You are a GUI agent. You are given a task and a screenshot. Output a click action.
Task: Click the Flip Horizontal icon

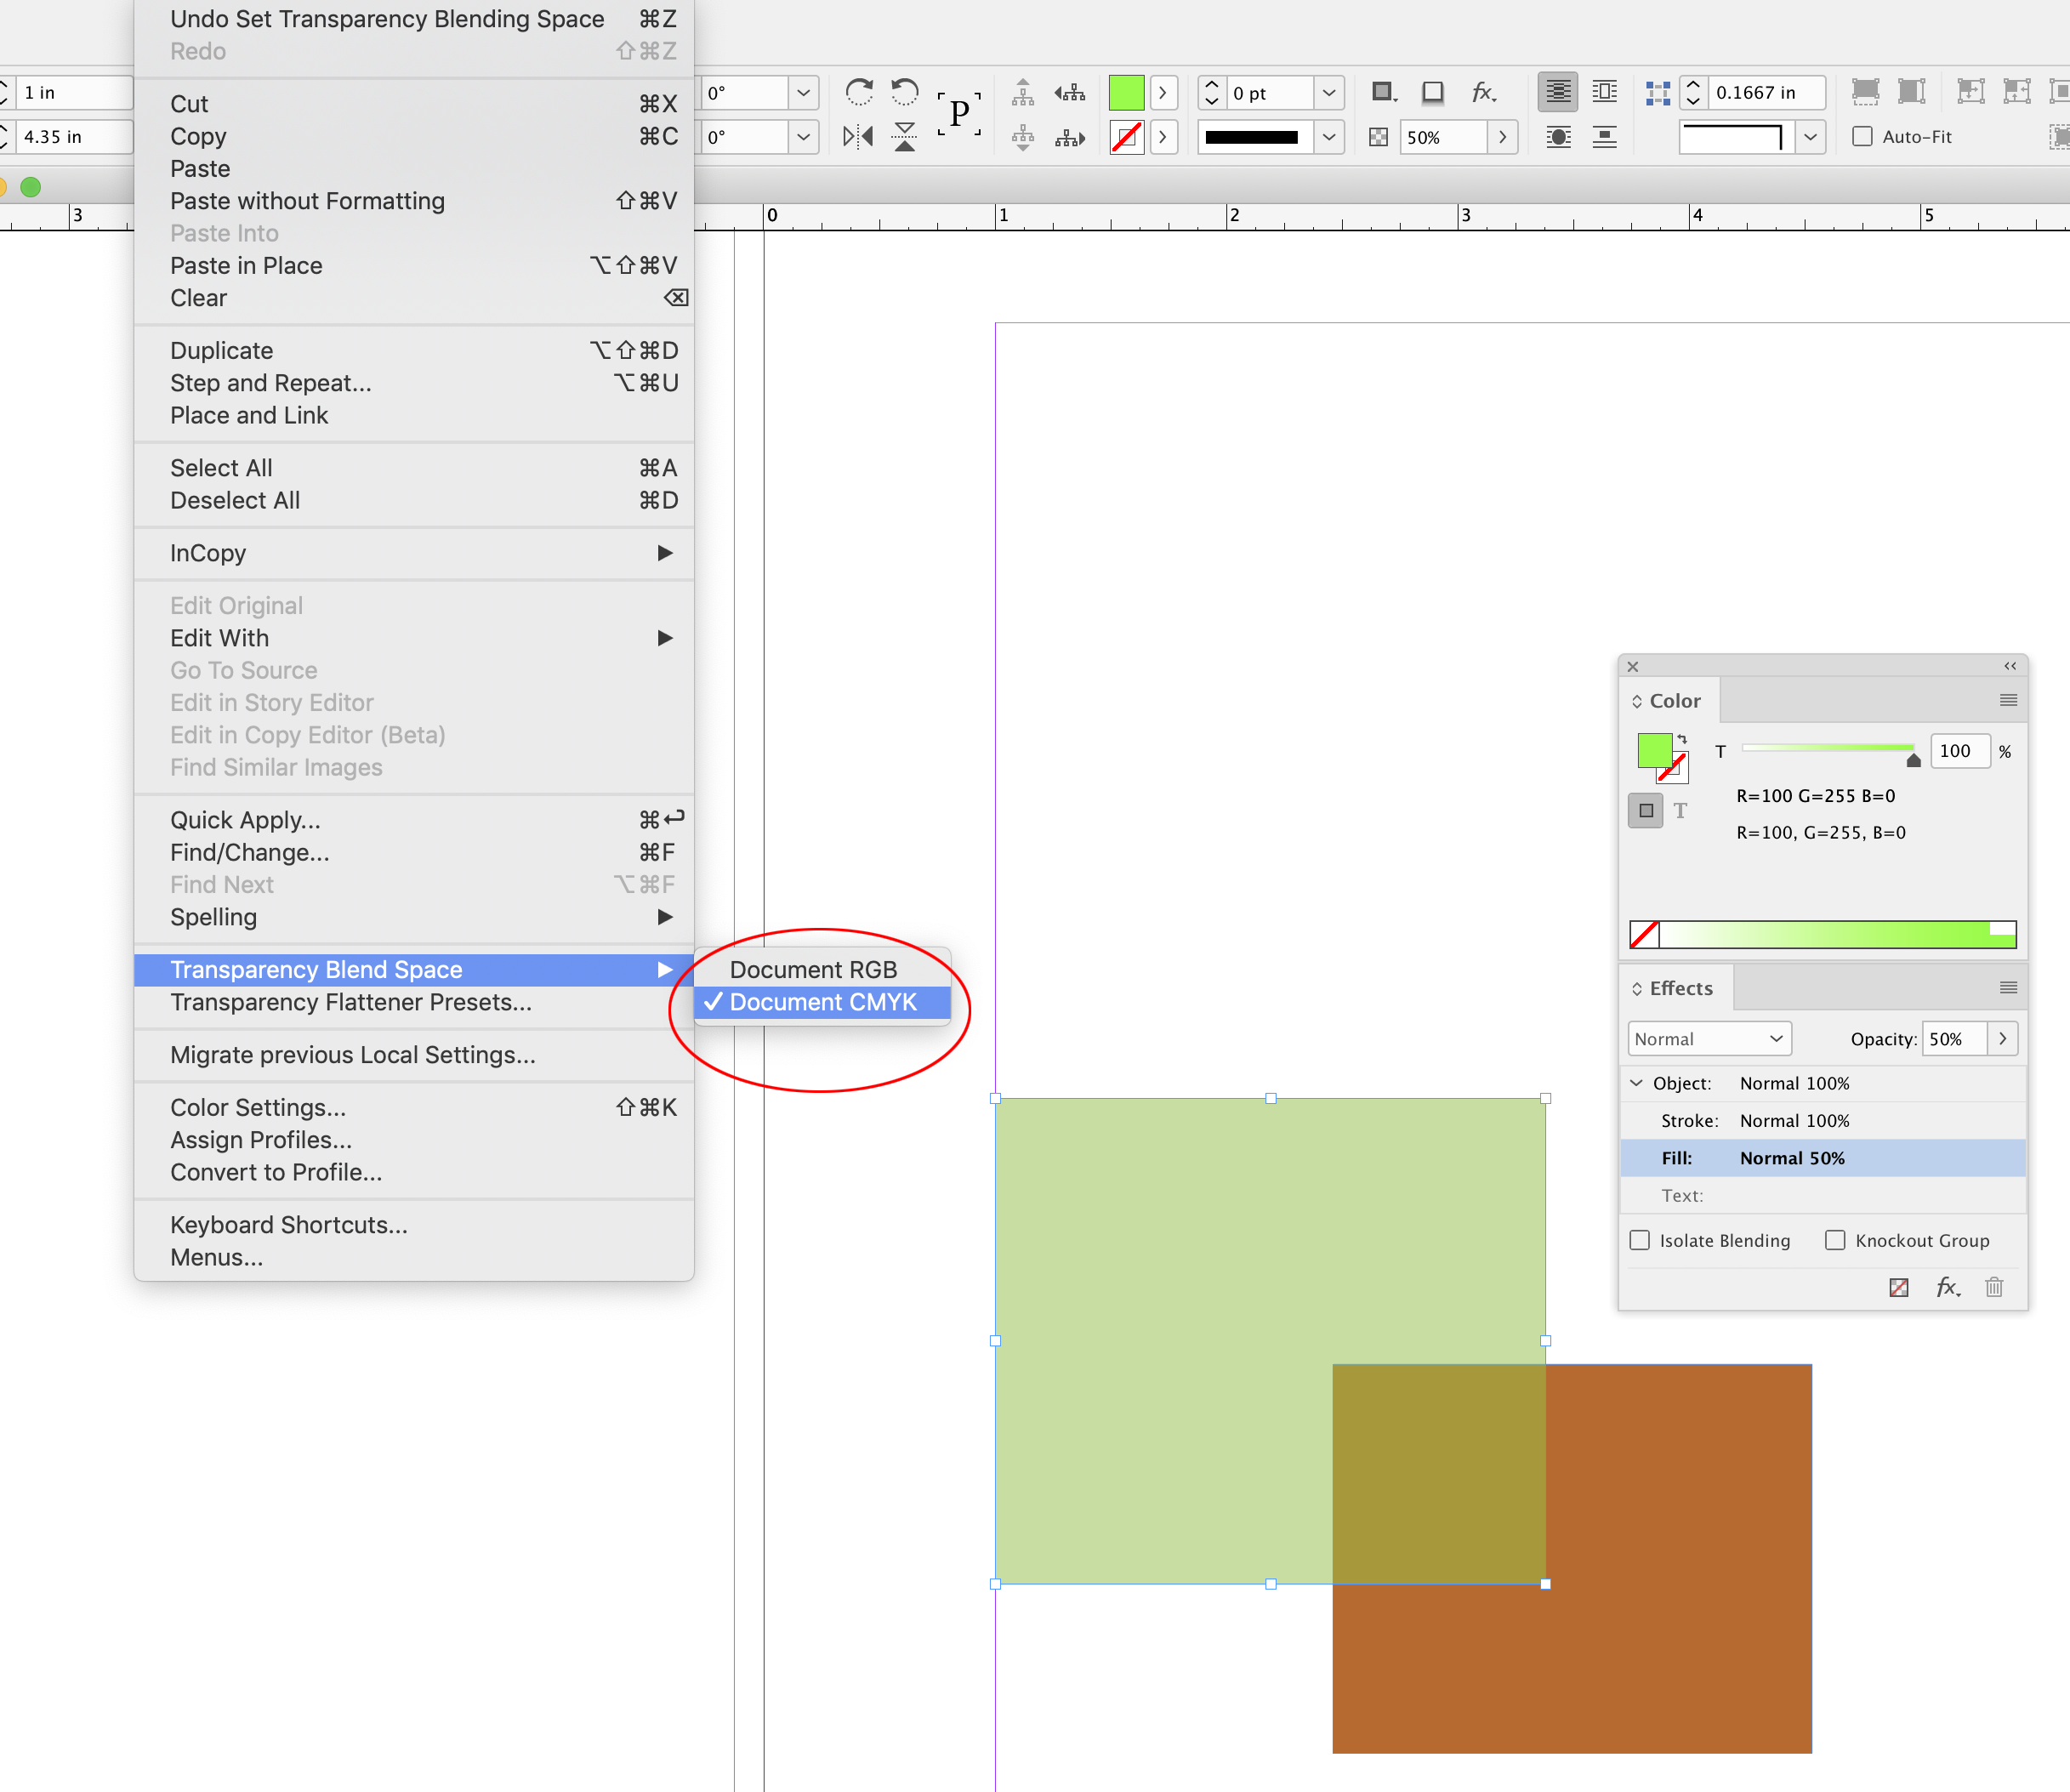(x=857, y=137)
